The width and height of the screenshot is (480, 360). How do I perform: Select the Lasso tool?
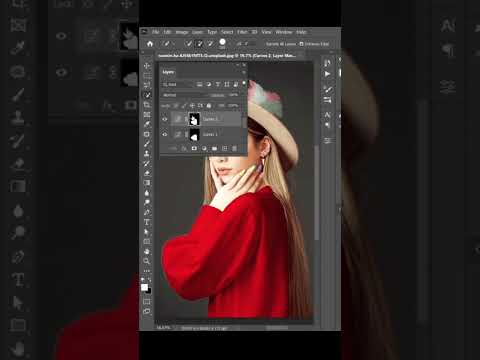[x=147, y=85]
